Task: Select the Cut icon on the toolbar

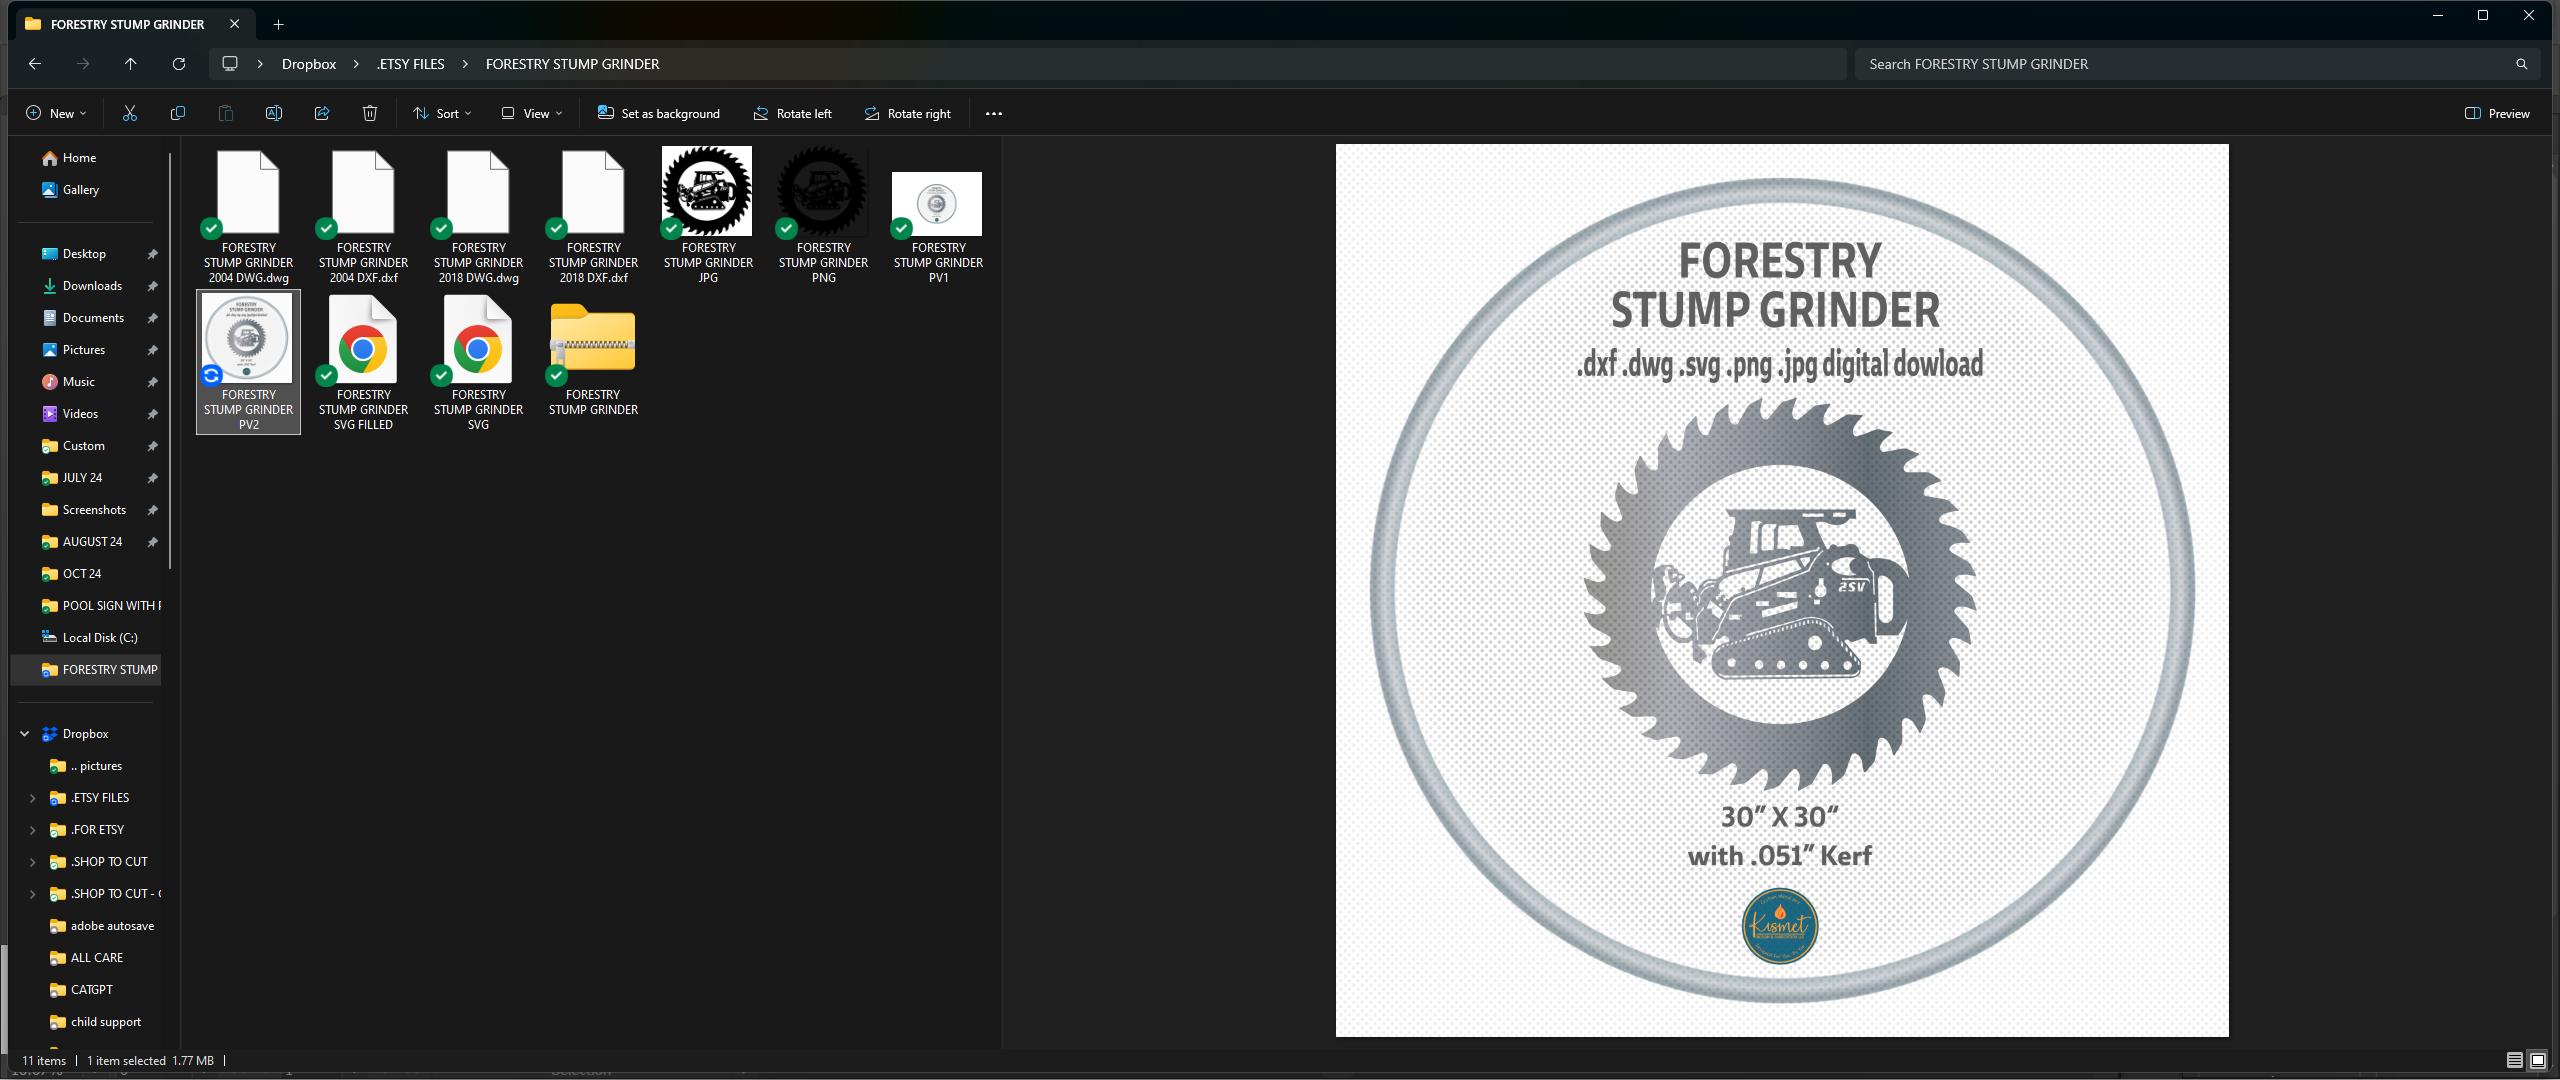Action: [x=129, y=113]
